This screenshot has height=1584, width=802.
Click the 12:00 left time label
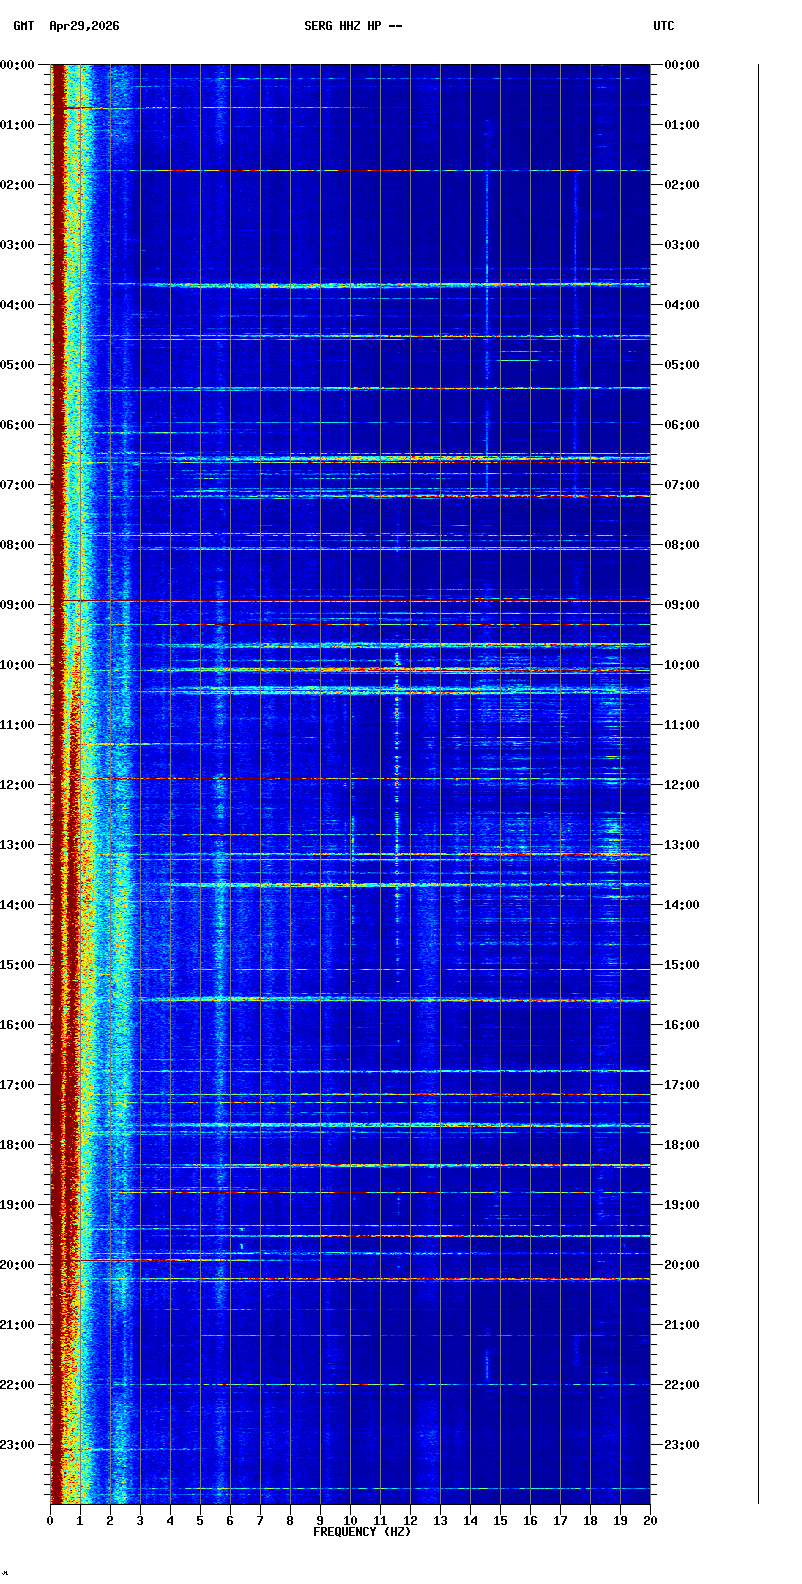coord(18,785)
